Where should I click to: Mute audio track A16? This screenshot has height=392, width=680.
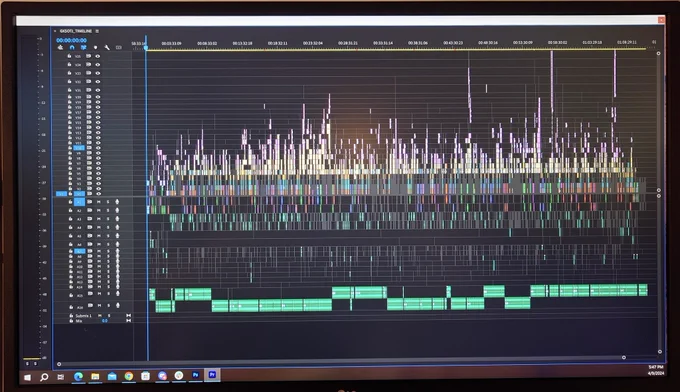pos(99,306)
